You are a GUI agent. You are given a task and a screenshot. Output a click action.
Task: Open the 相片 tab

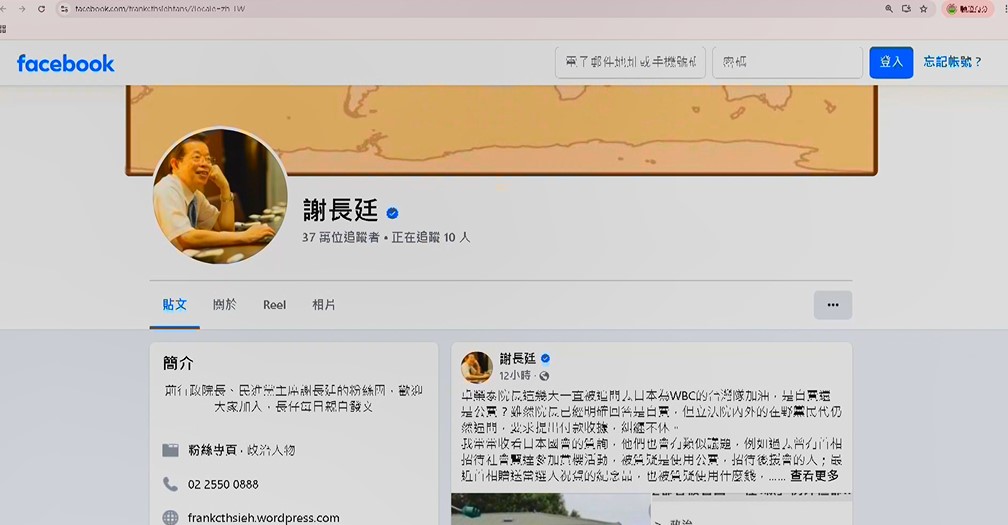tap(323, 305)
